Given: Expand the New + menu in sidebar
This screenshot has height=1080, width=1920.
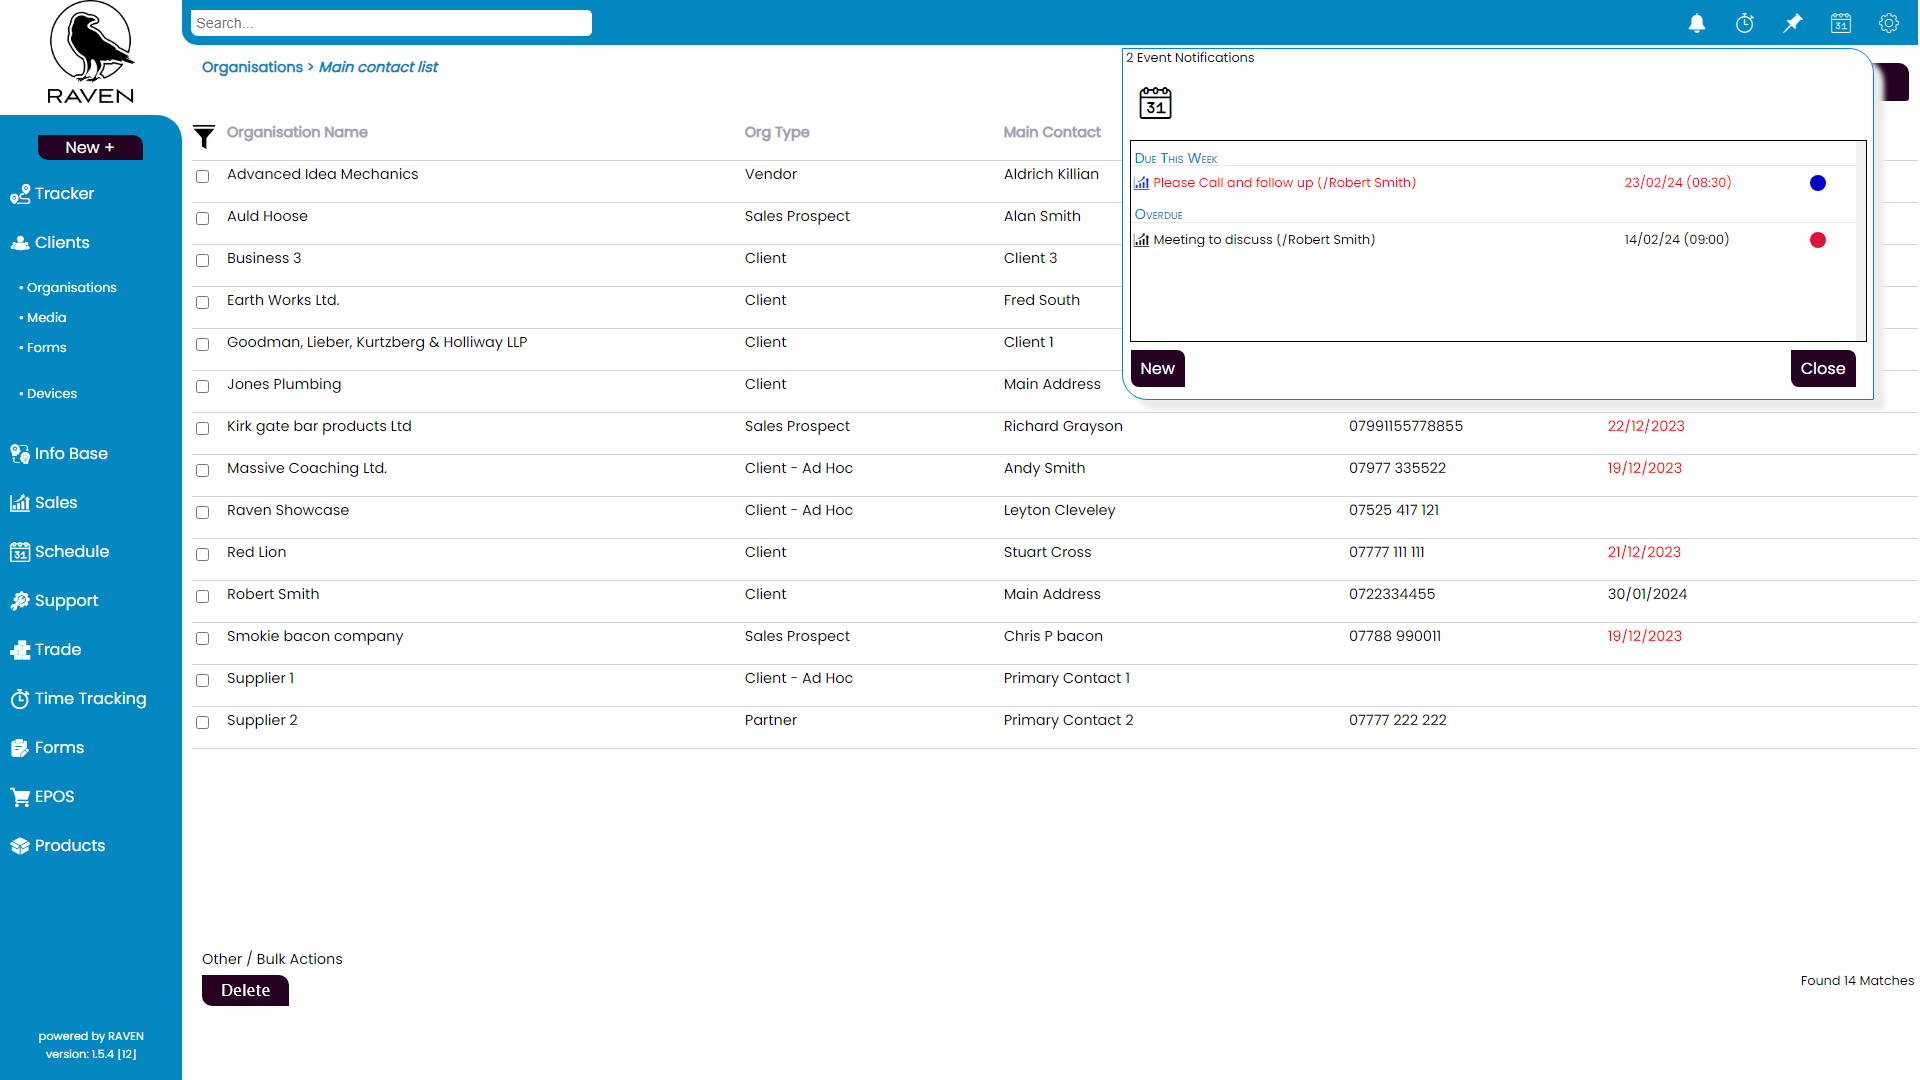Looking at the screenshot, I should click(x=90, y=147).
